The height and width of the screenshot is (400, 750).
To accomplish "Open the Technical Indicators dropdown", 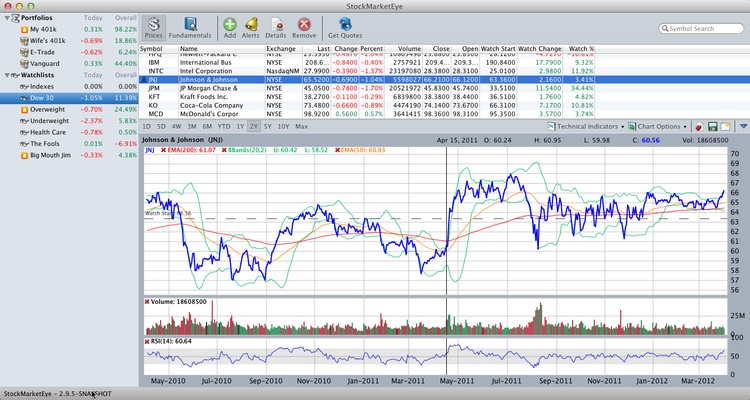I will coord(586,127).
